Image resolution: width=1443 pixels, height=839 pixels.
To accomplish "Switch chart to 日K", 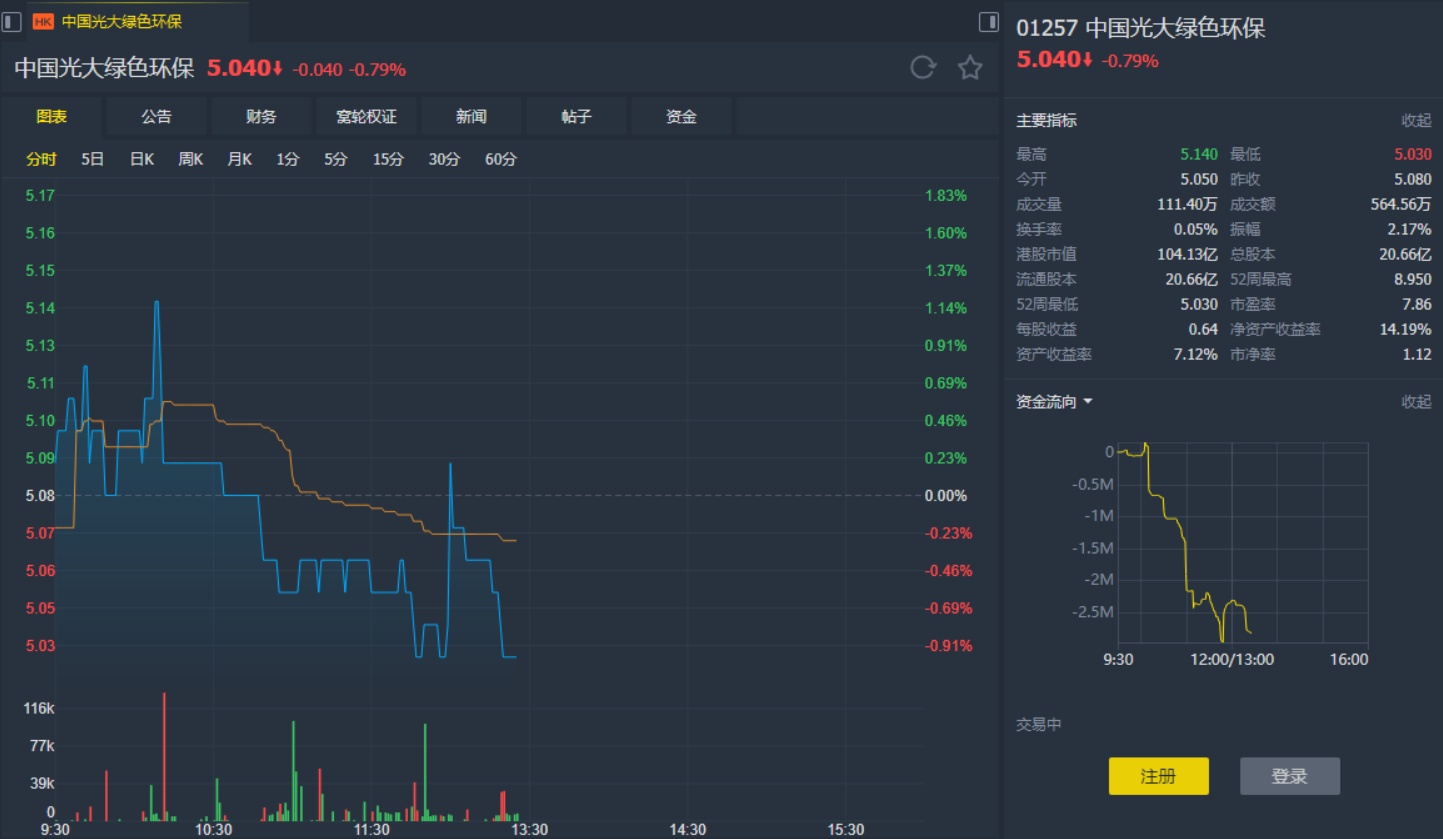I will point(142,159).
